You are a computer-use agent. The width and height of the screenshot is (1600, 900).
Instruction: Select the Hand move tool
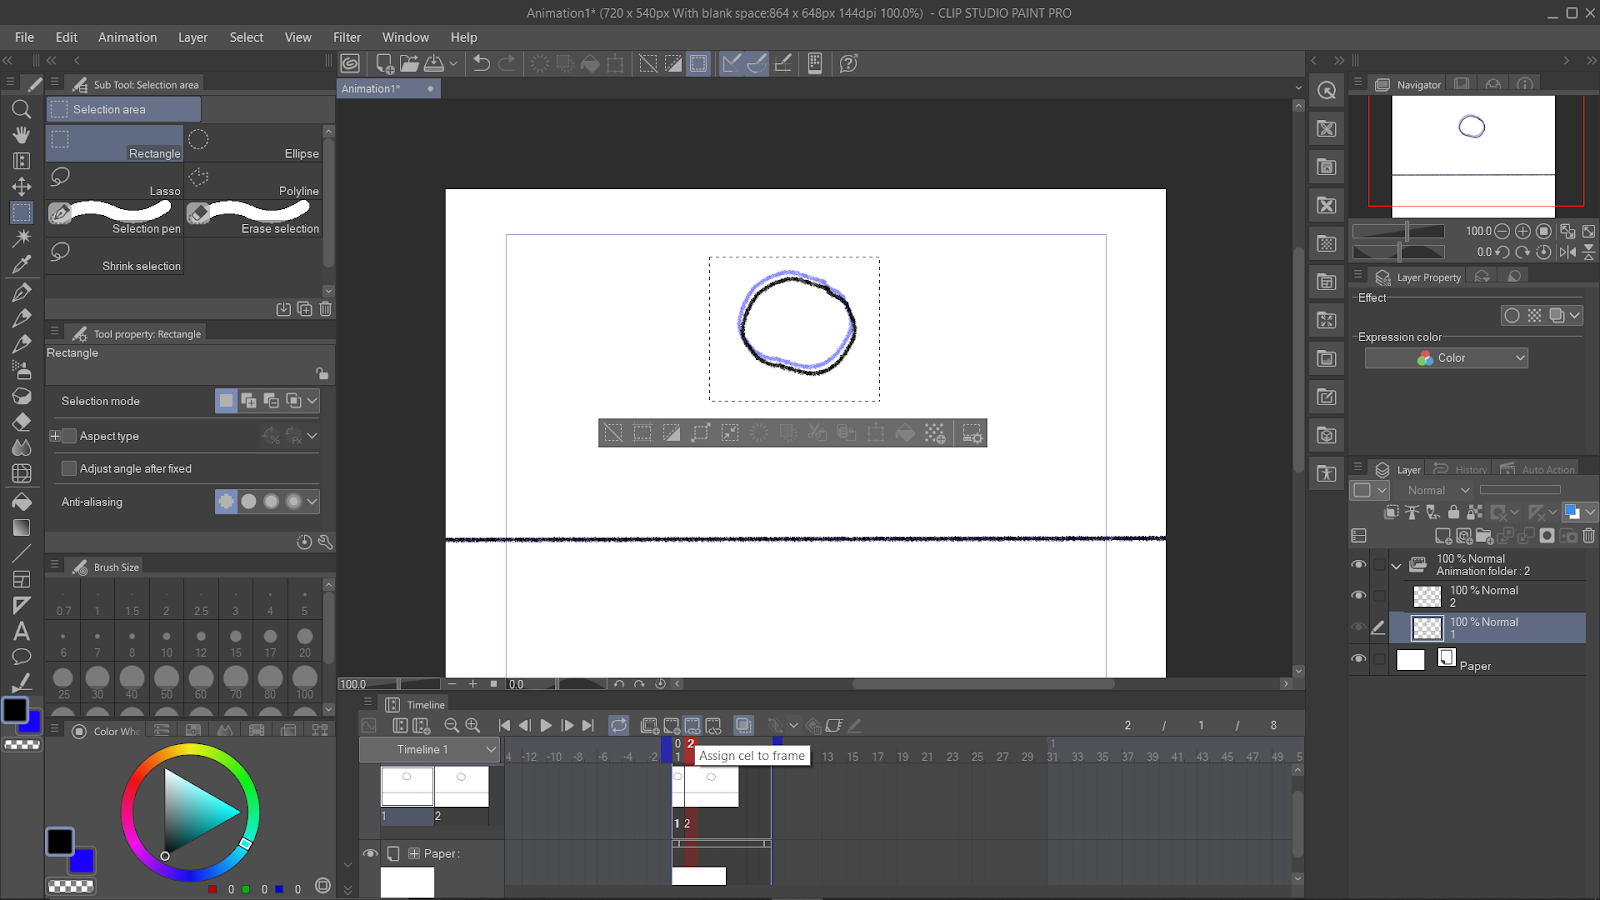coord(21,134)
